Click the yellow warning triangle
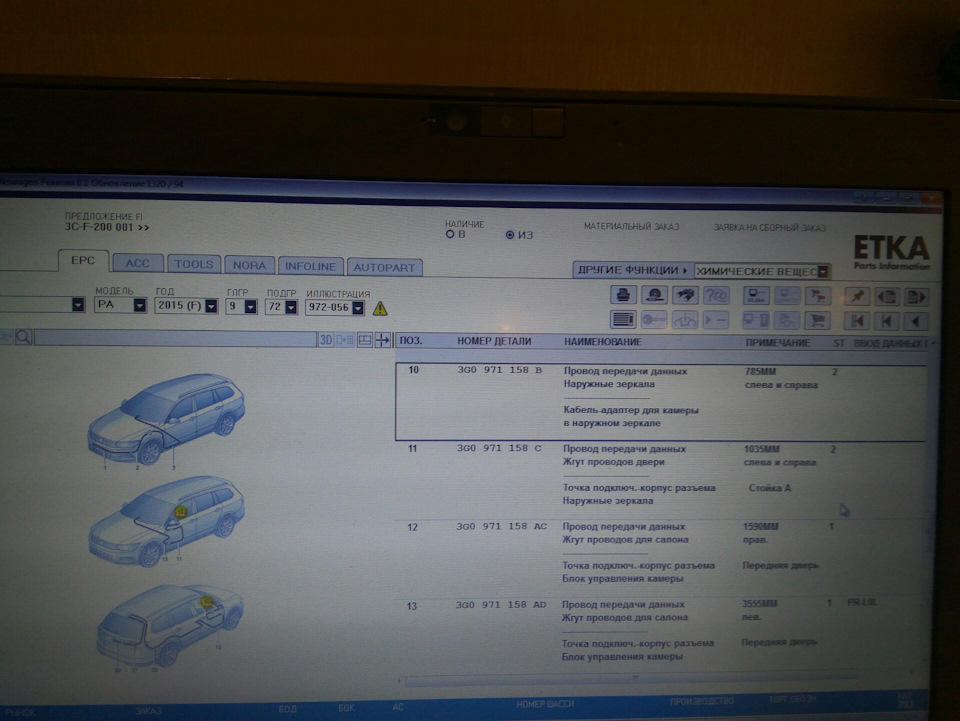 pos(380,308)
